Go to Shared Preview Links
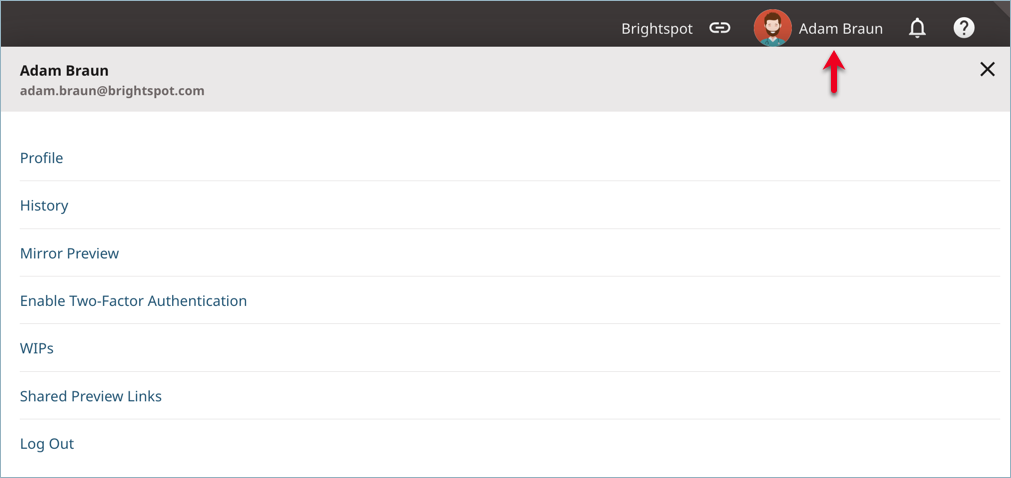 91,396
